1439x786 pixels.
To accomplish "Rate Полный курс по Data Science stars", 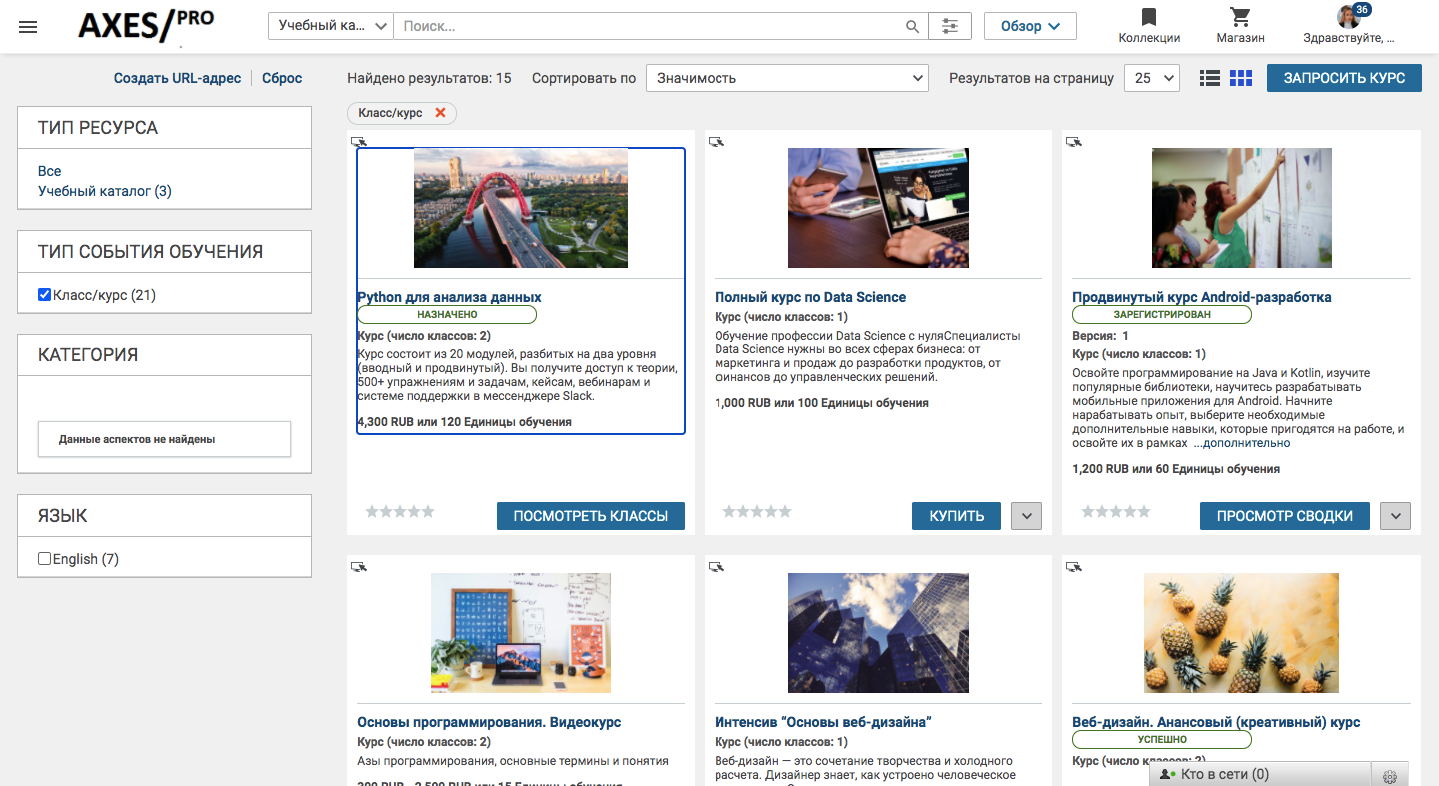I will (757, 512).
